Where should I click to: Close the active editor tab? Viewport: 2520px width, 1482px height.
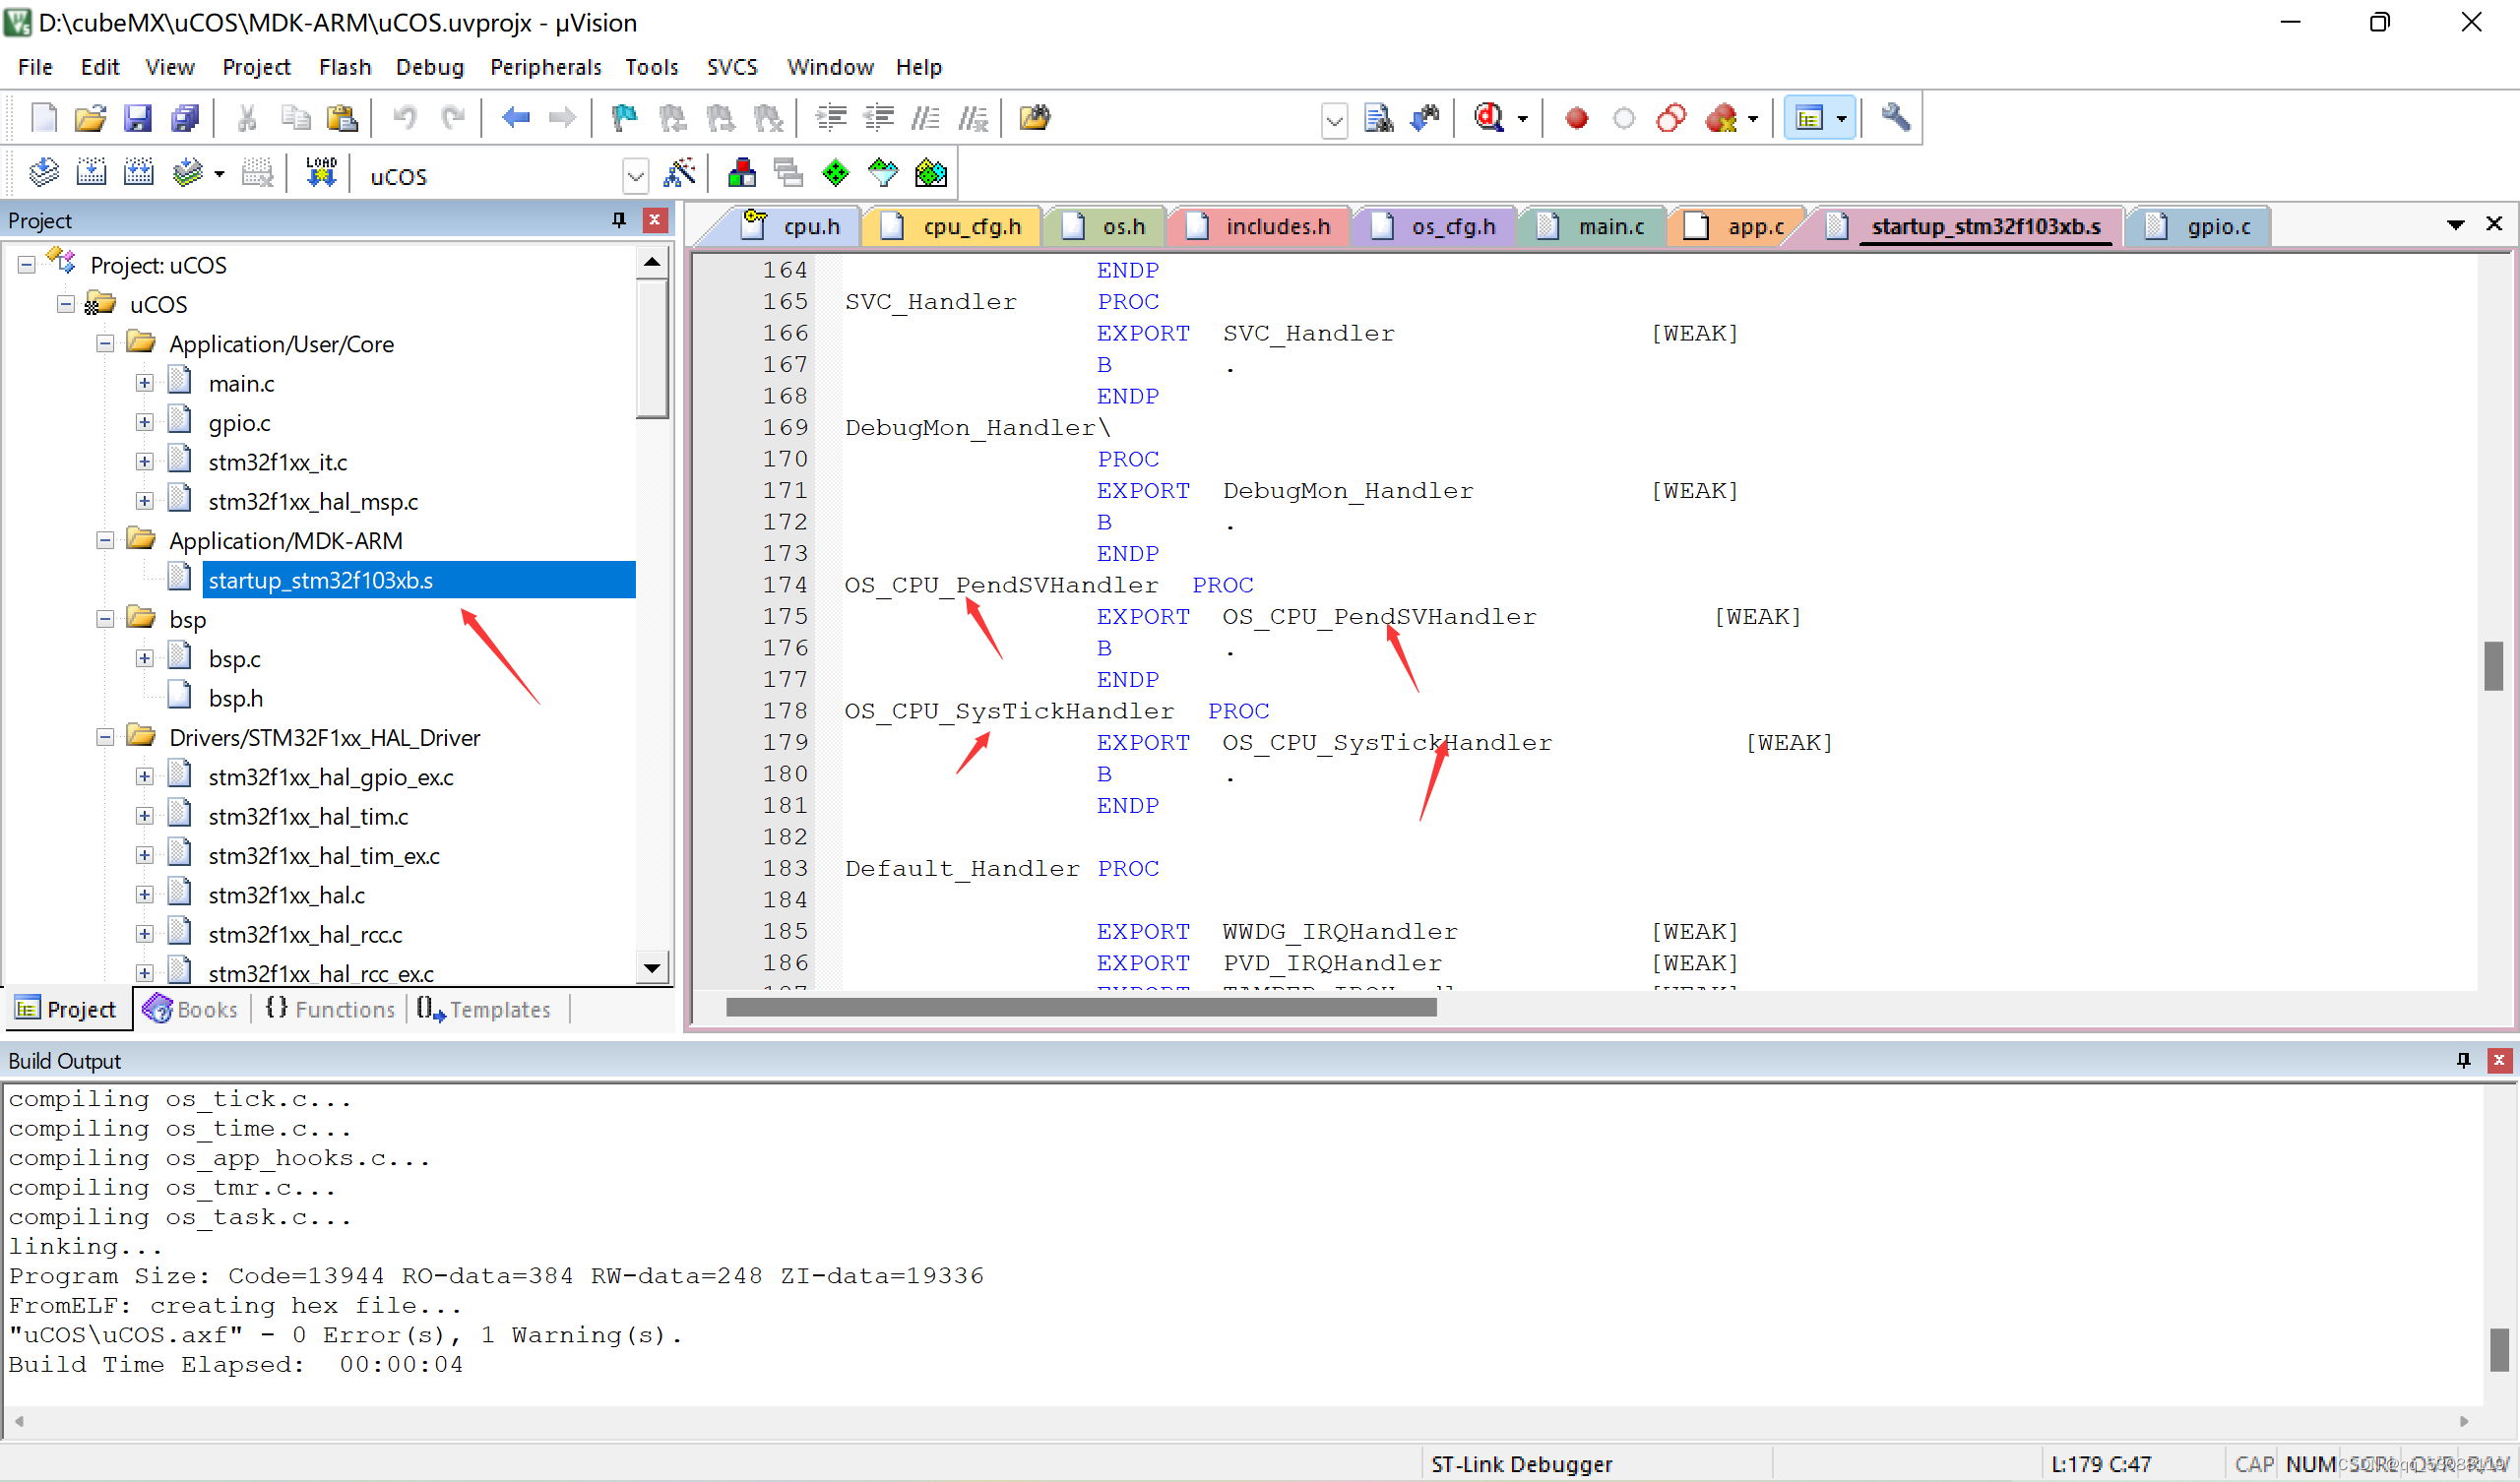coord(2494,224)
